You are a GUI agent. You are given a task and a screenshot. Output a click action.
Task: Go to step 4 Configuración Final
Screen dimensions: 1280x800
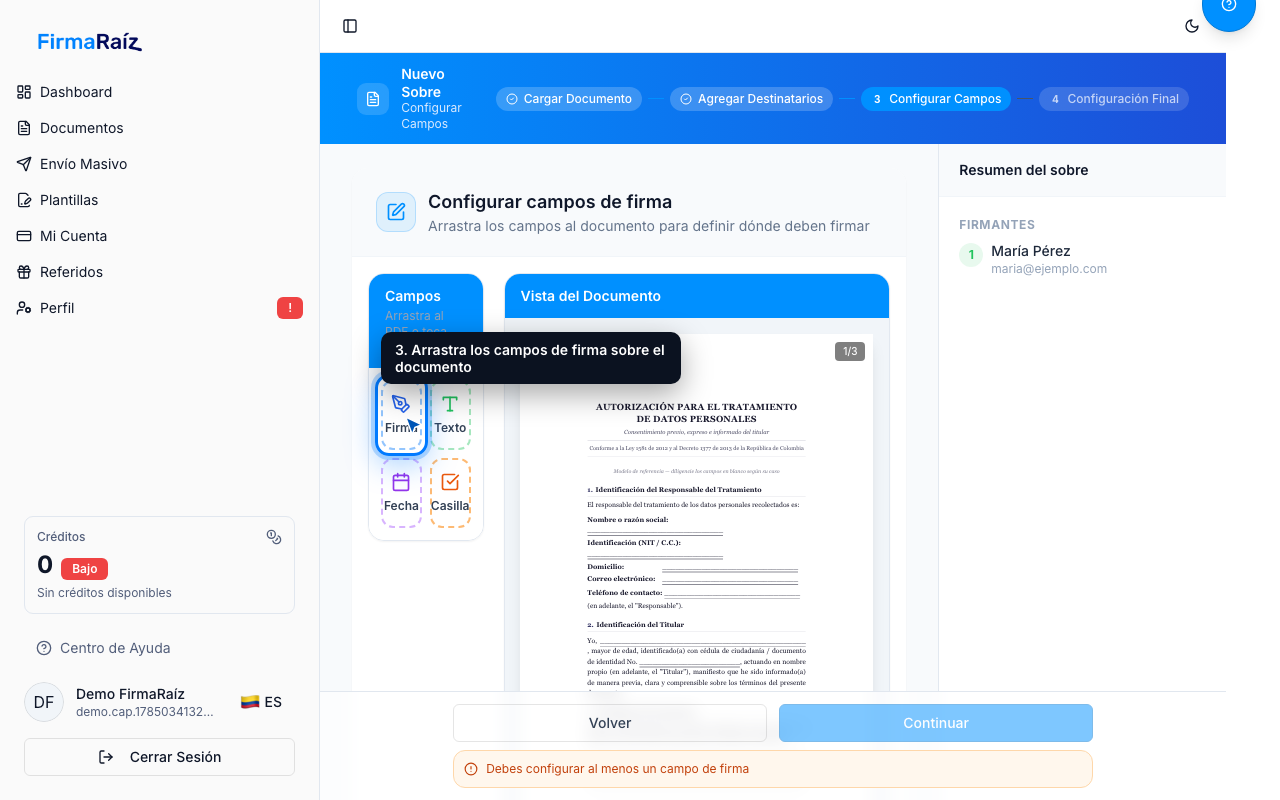pos(1114,99)
